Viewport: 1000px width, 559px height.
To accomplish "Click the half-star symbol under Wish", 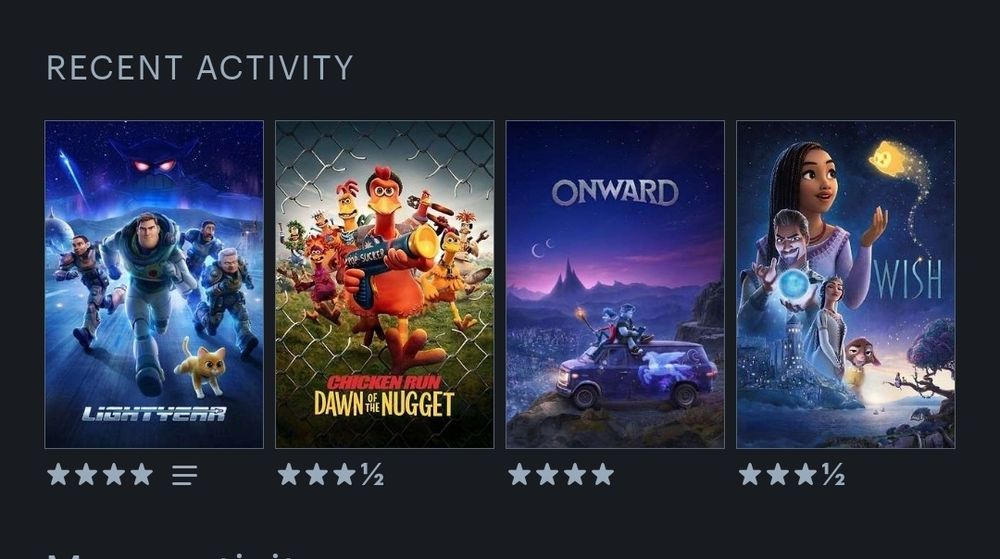I will 833,474.
